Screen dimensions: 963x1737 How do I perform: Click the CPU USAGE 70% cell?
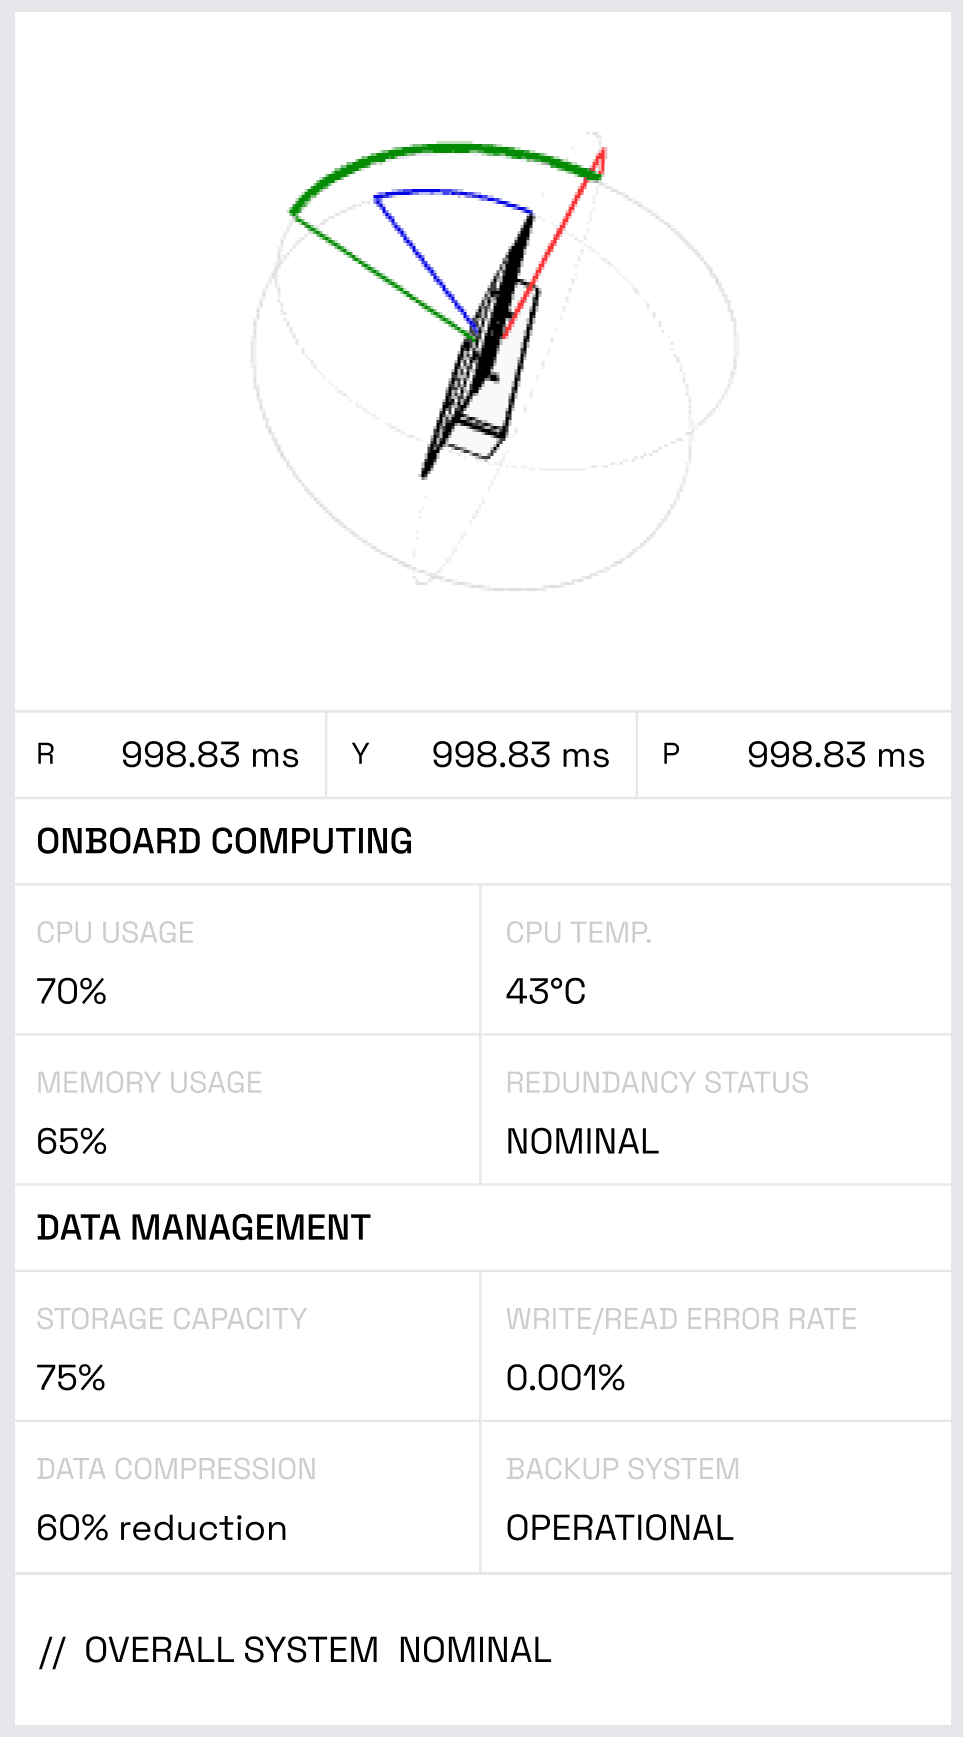247,961
